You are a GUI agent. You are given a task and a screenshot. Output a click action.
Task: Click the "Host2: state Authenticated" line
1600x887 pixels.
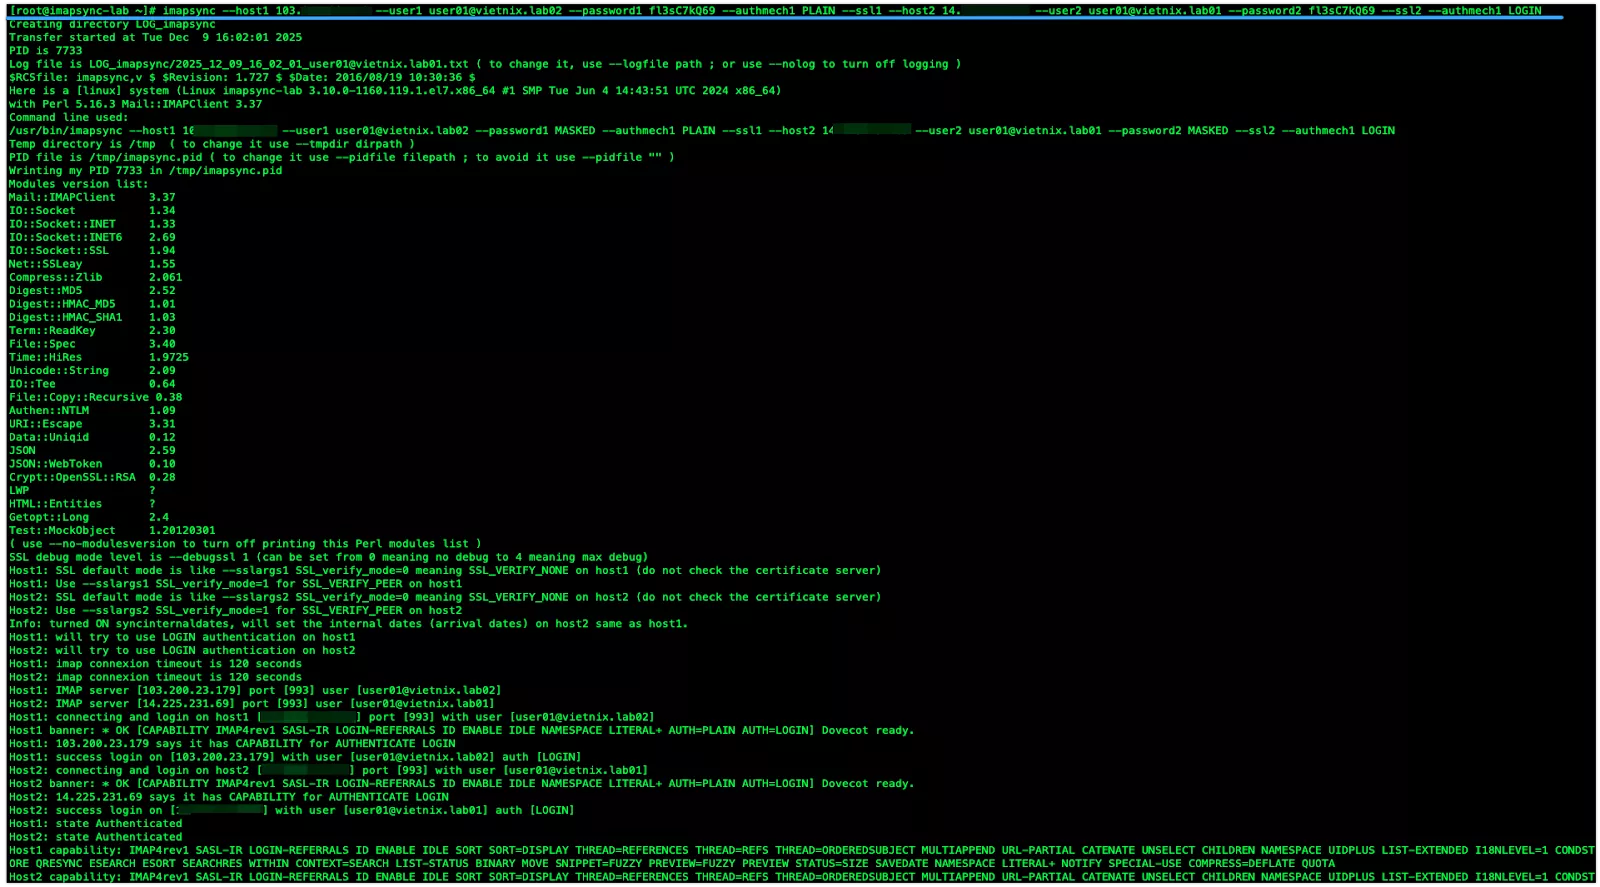[x=95, y=837]
